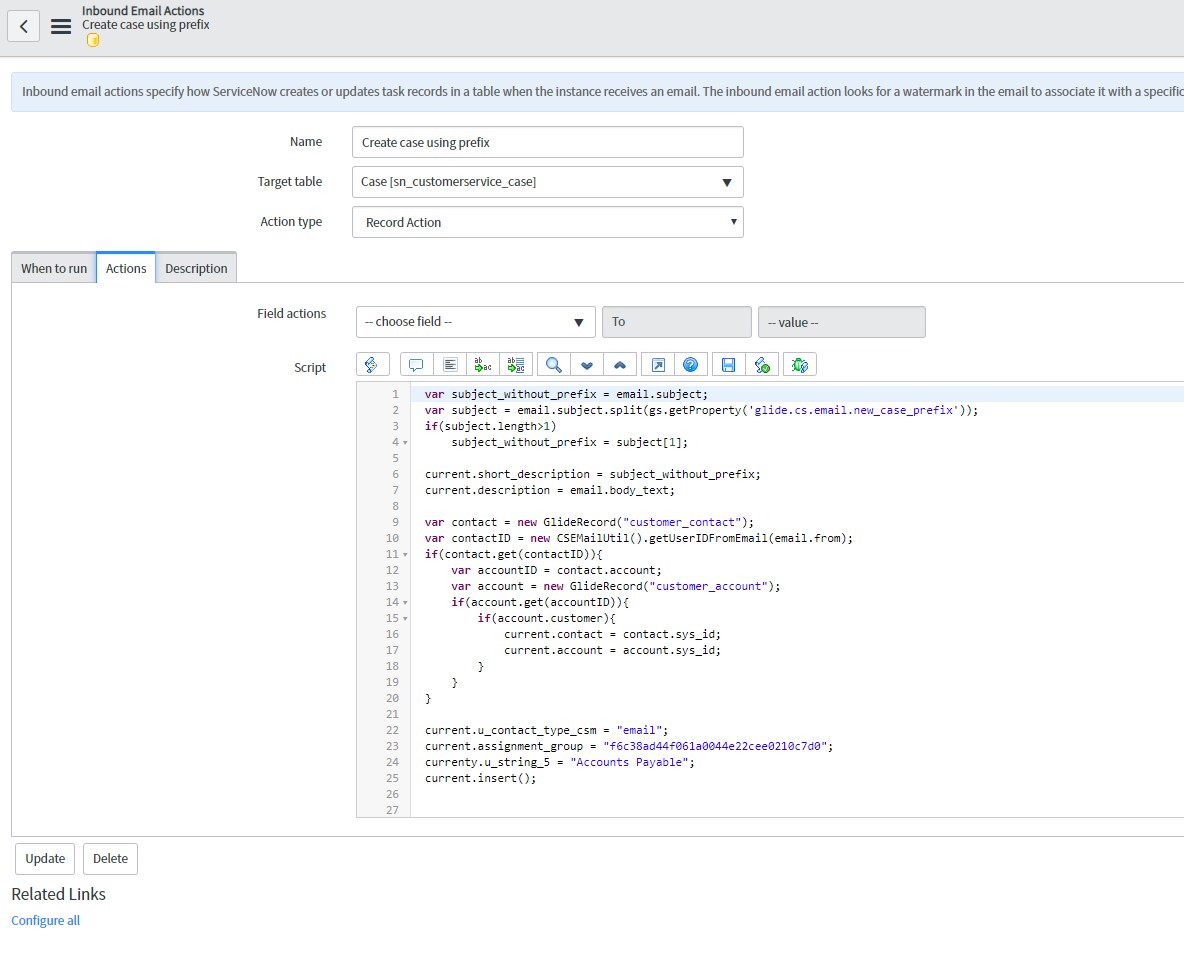Save the script with the floppy disk icon
The width and height of the screenshot is (1184, 968).
tap(728, 365)
